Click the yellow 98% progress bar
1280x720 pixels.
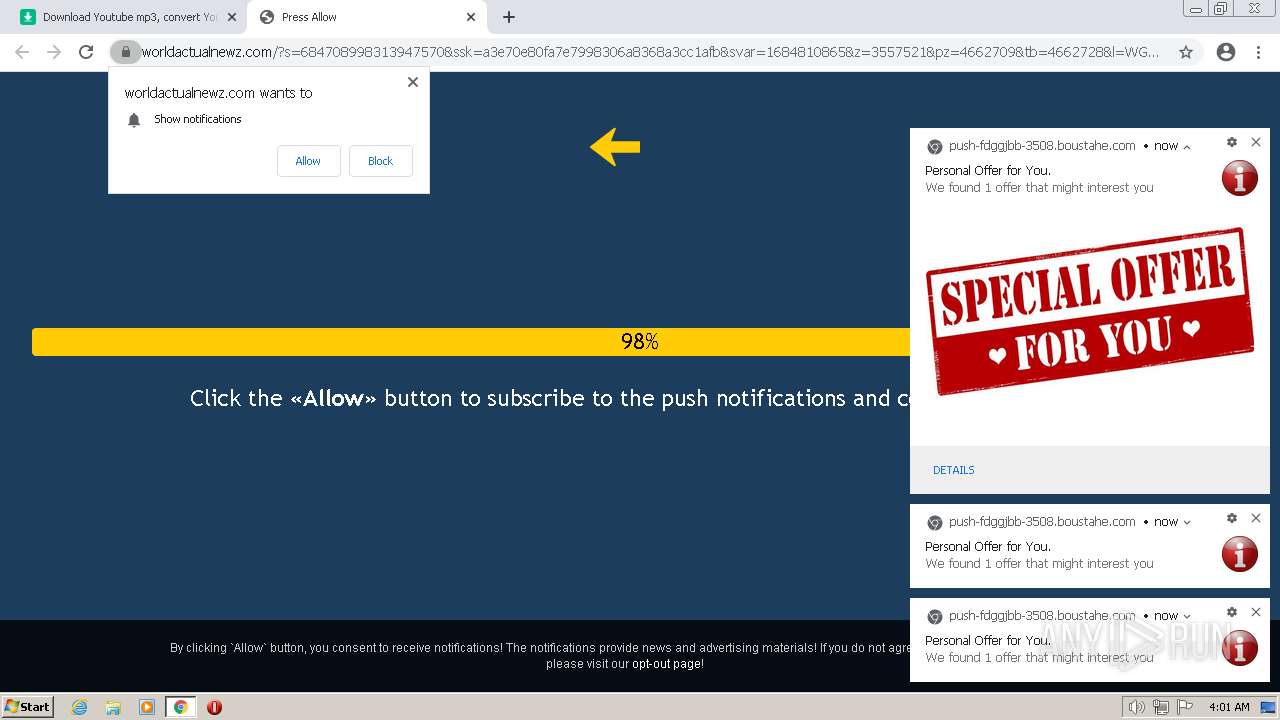[x=471, y=342]
